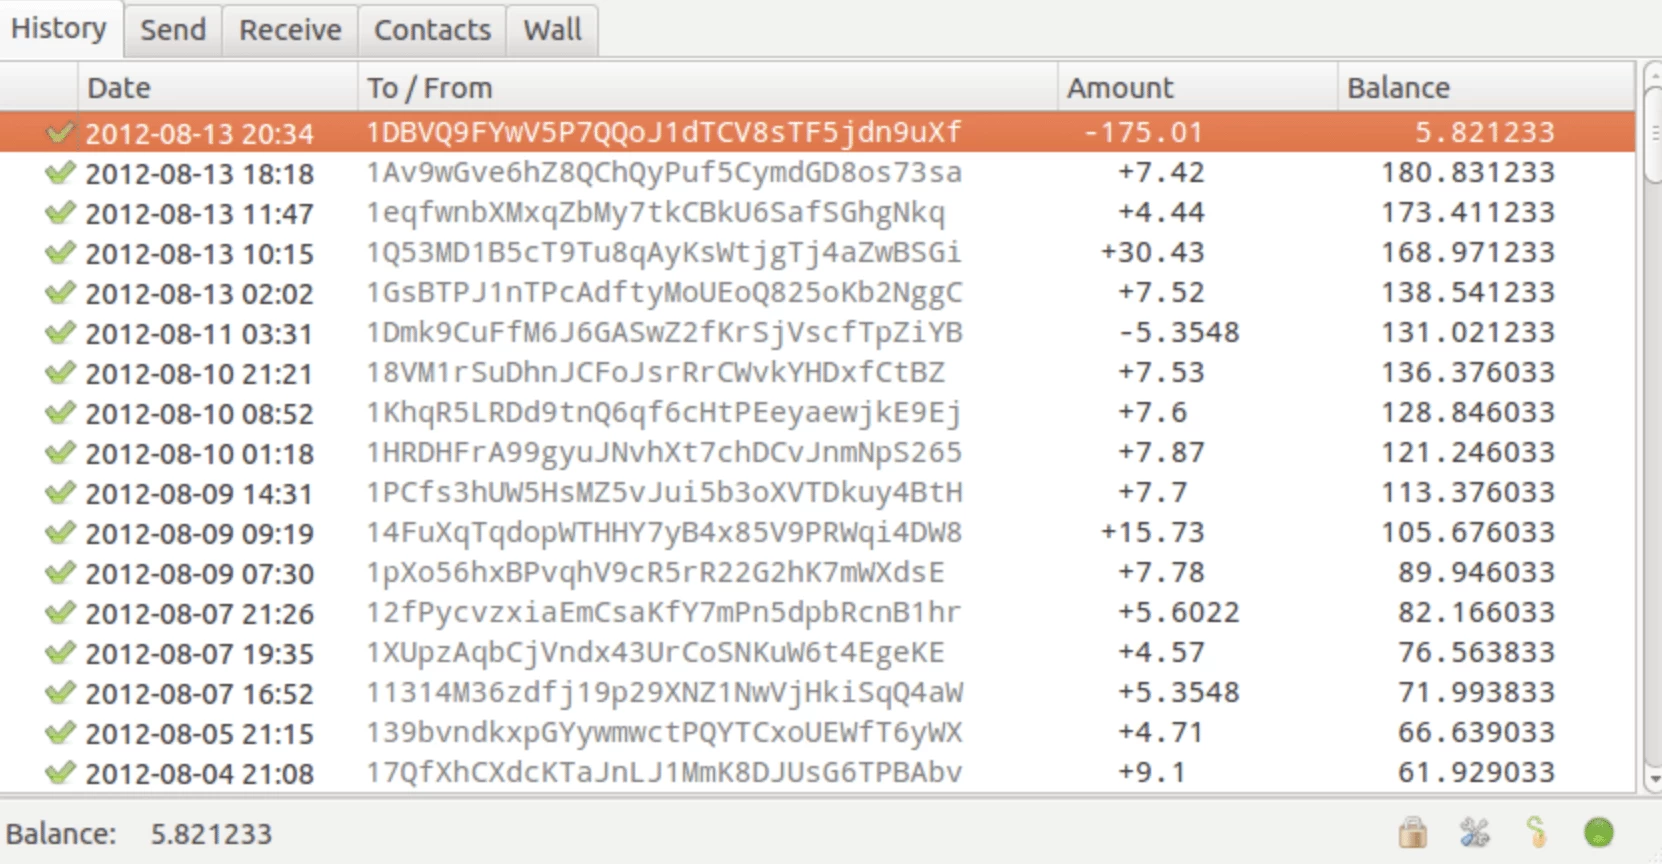The width and height of the screenshot is (1662, 864).
Task: Switch to the Send tab
Action: pos(173,30)
